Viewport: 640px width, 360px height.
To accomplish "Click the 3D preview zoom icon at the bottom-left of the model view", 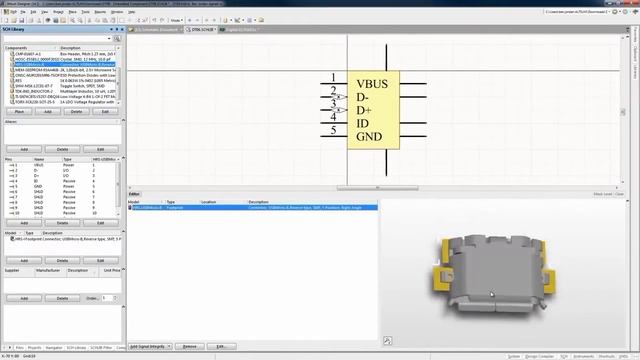I will click(387, 340).
